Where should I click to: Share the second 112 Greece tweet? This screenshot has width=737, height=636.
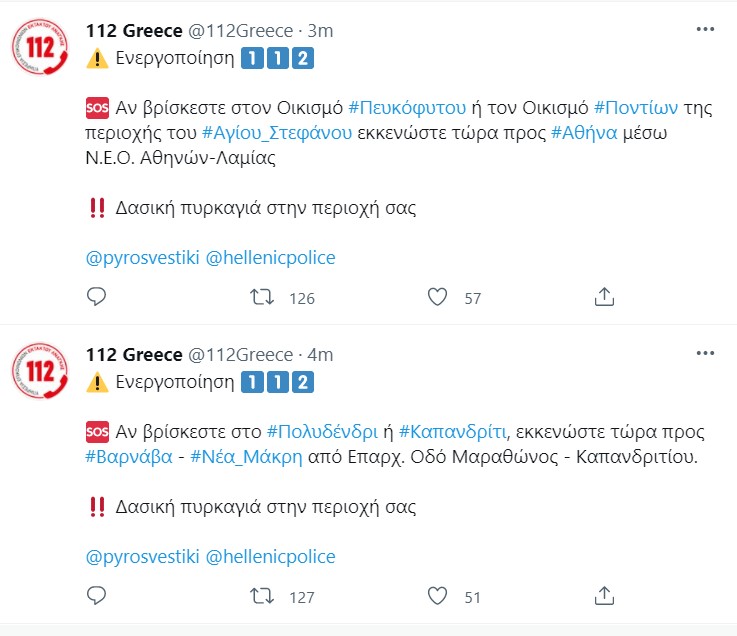[604, 596]
